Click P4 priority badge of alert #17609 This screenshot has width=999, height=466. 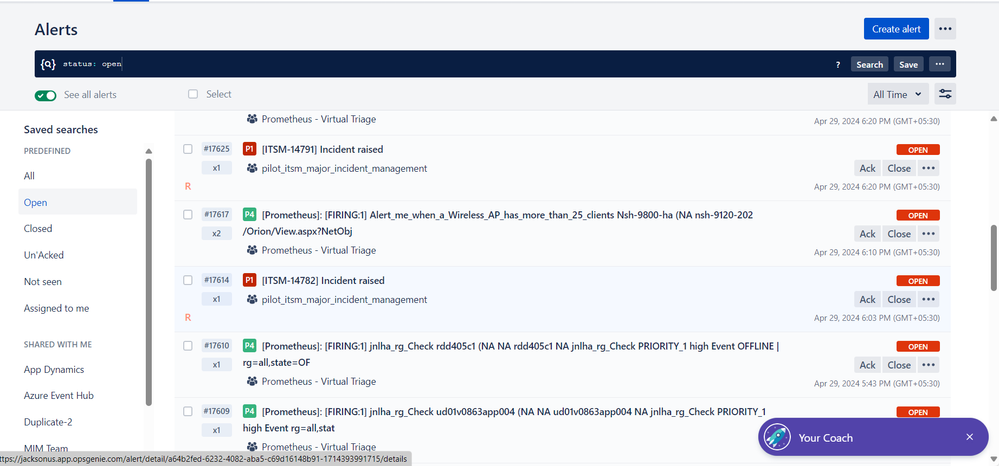pos(249,411)
